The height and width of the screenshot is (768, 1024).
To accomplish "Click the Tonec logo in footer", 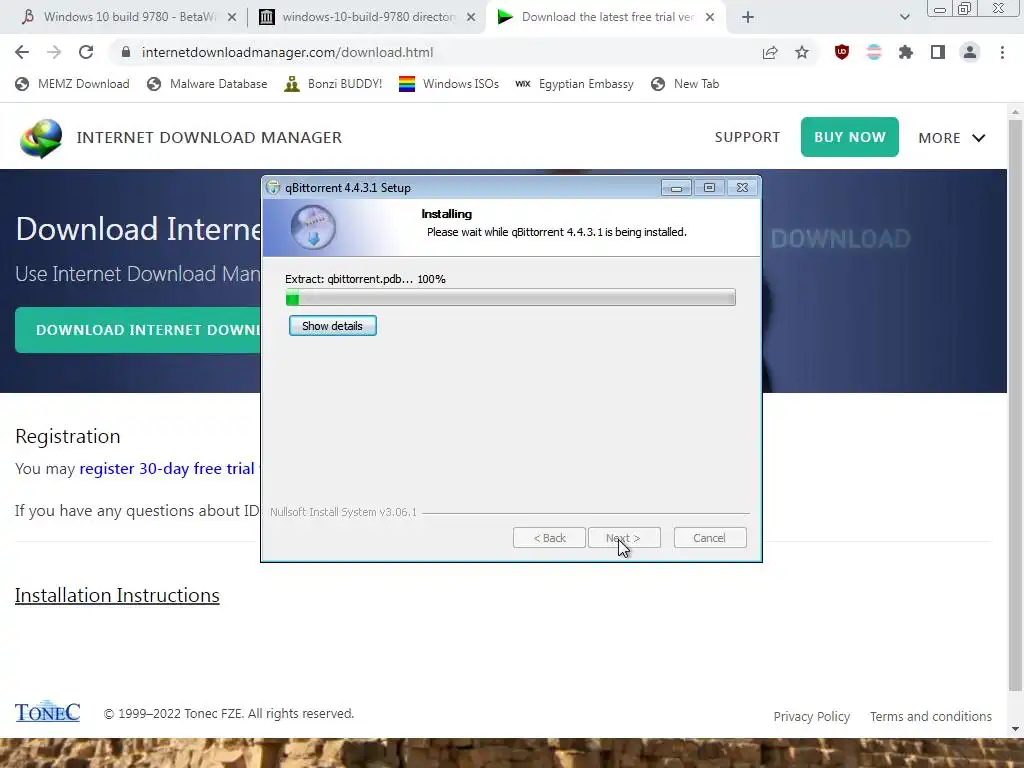I will pos(48,712).
